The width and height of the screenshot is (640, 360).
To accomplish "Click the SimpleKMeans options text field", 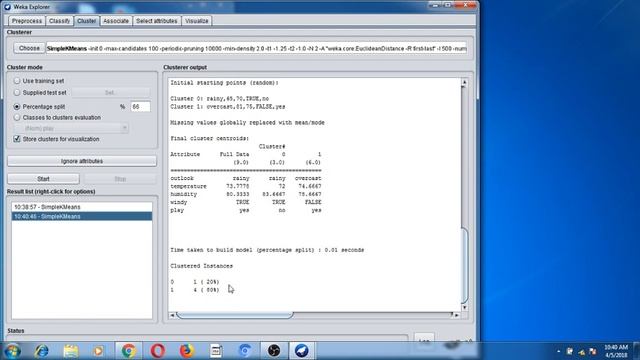I will [256, 48].
